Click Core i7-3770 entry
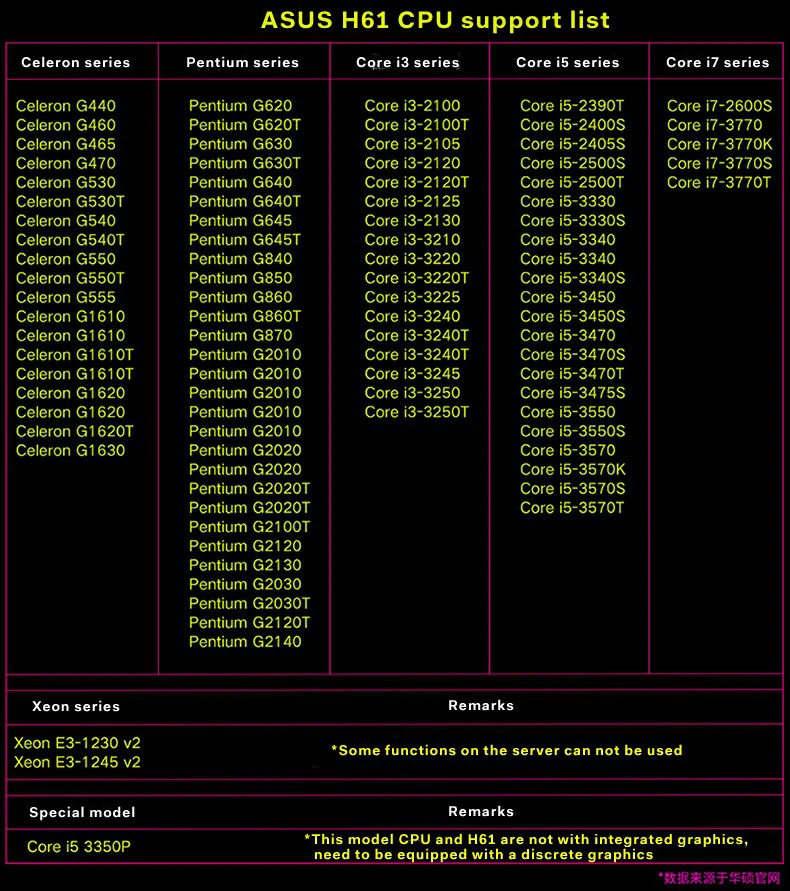 [x=715, y=125]
